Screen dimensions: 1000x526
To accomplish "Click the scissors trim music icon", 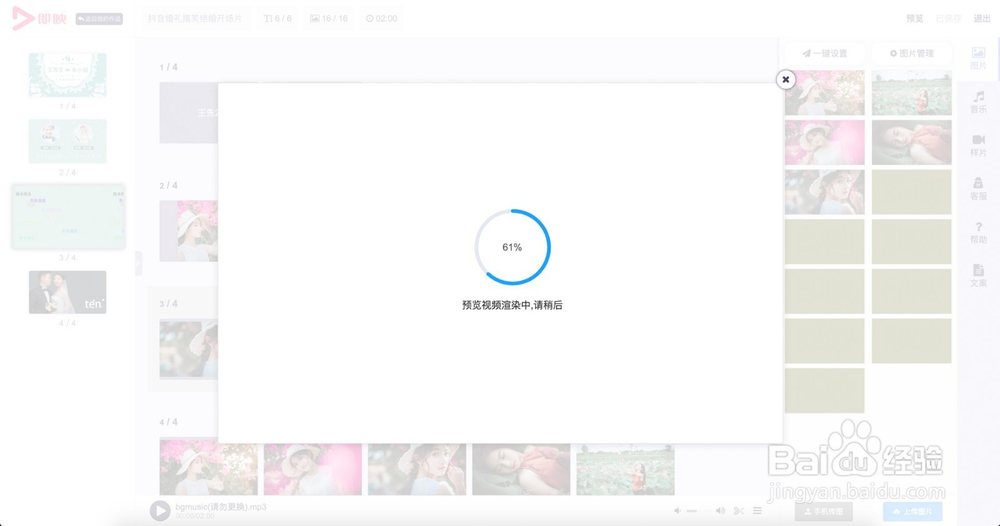I will (739, 511).
